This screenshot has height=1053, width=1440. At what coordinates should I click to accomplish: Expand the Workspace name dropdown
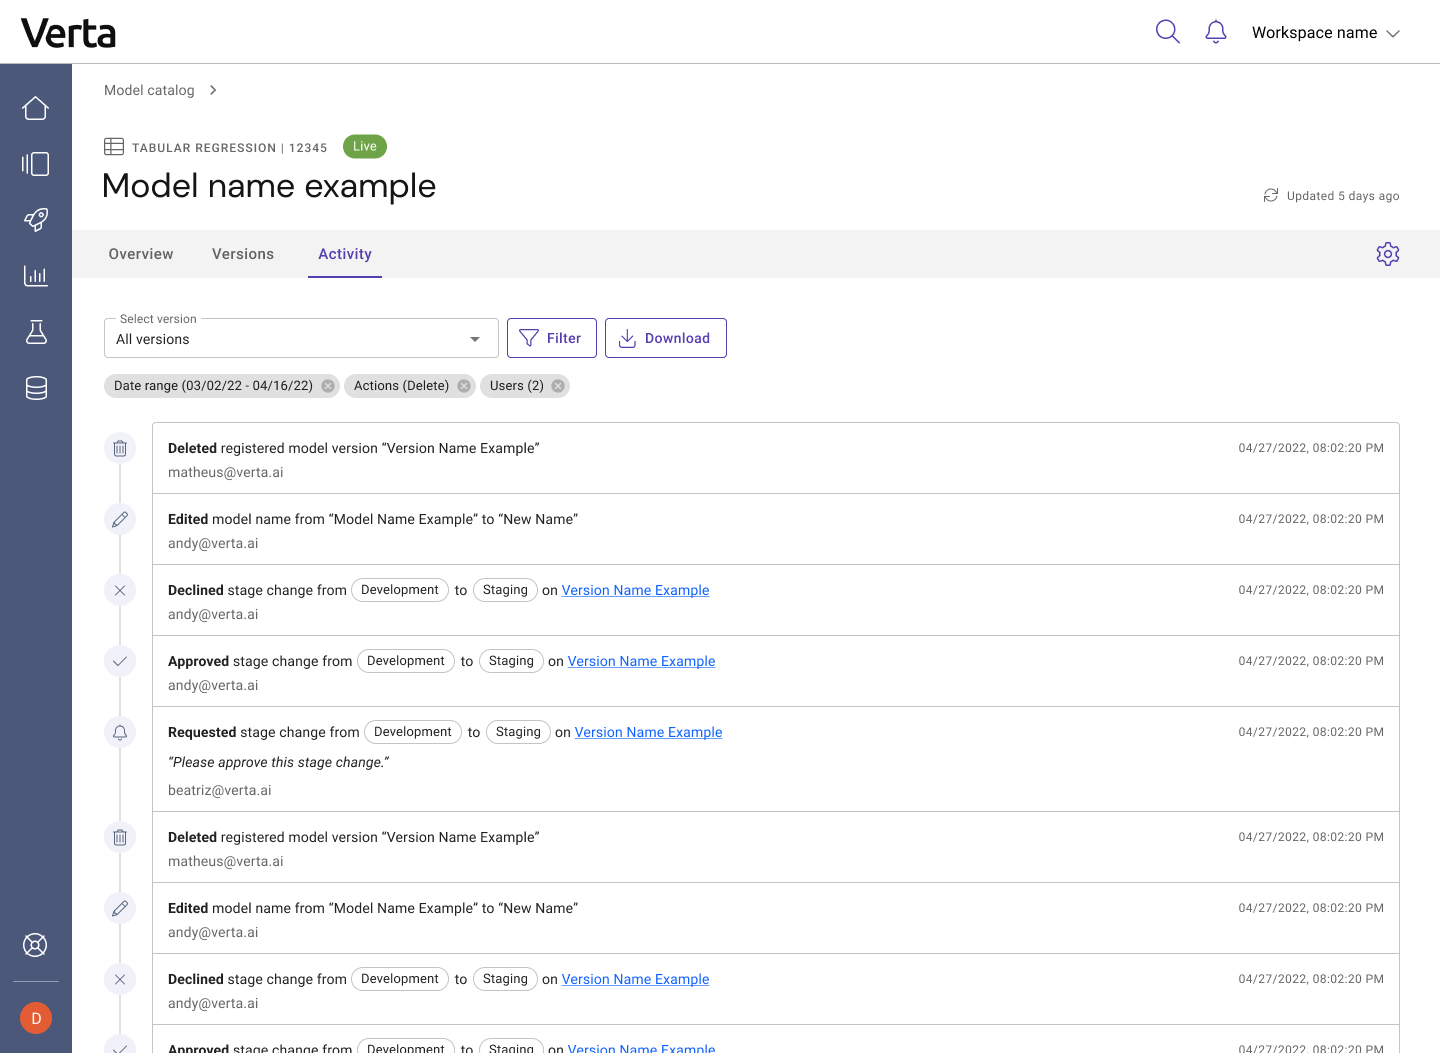1325,33
